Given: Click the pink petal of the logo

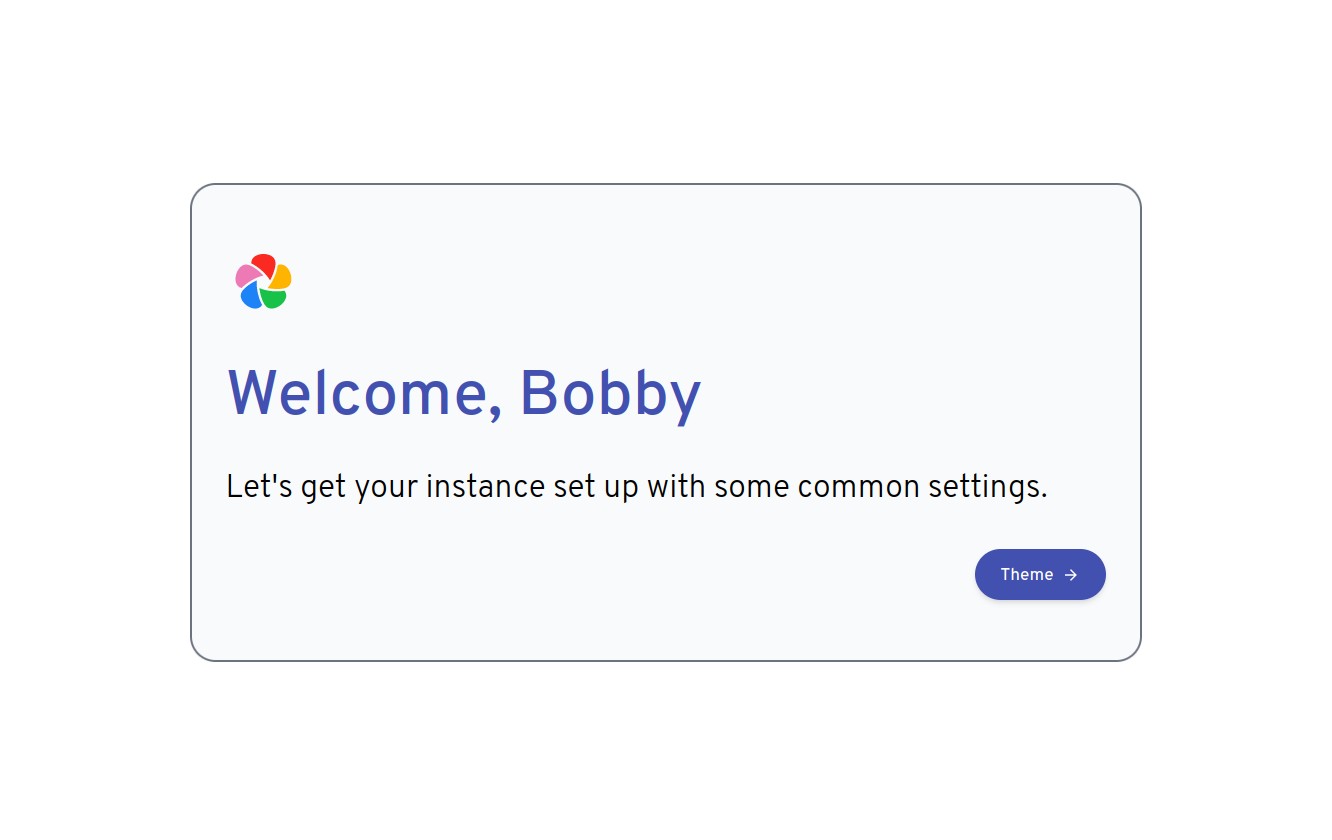Looking at the screenshot, I should (x=247, y=275).
